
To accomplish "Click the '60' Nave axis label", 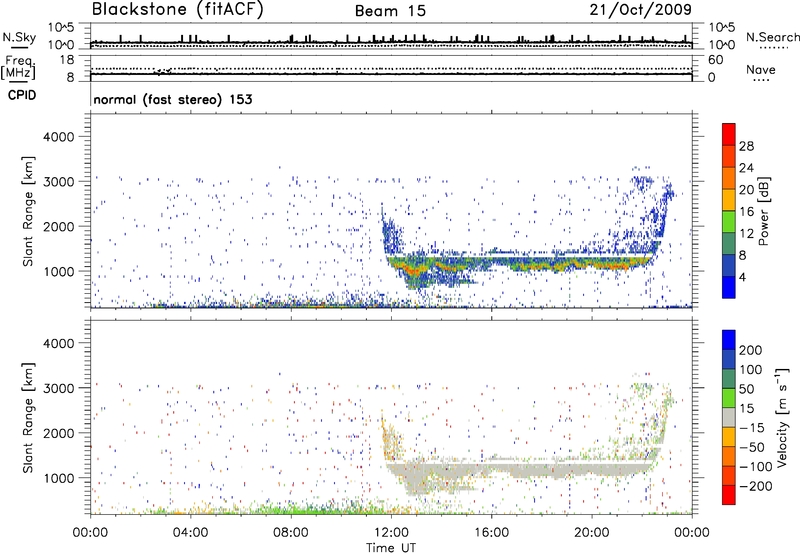I will pos(715,60).
